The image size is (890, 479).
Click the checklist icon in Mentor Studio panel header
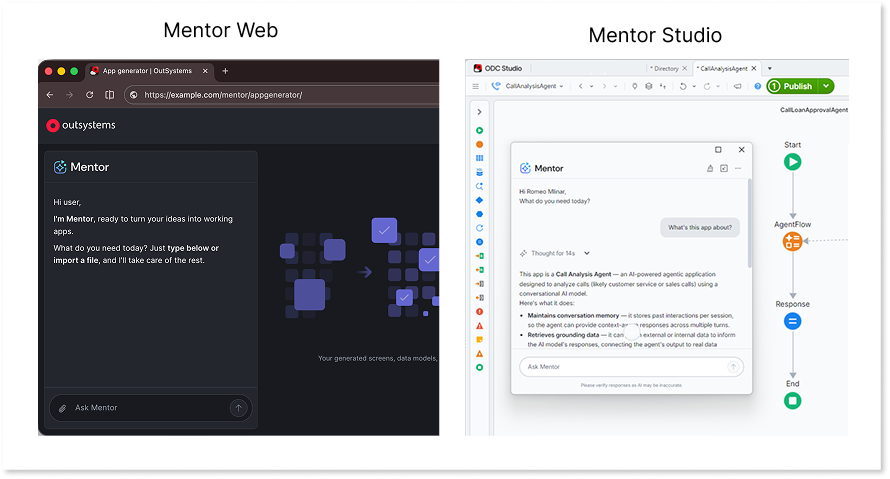click(x=724, y=169)
